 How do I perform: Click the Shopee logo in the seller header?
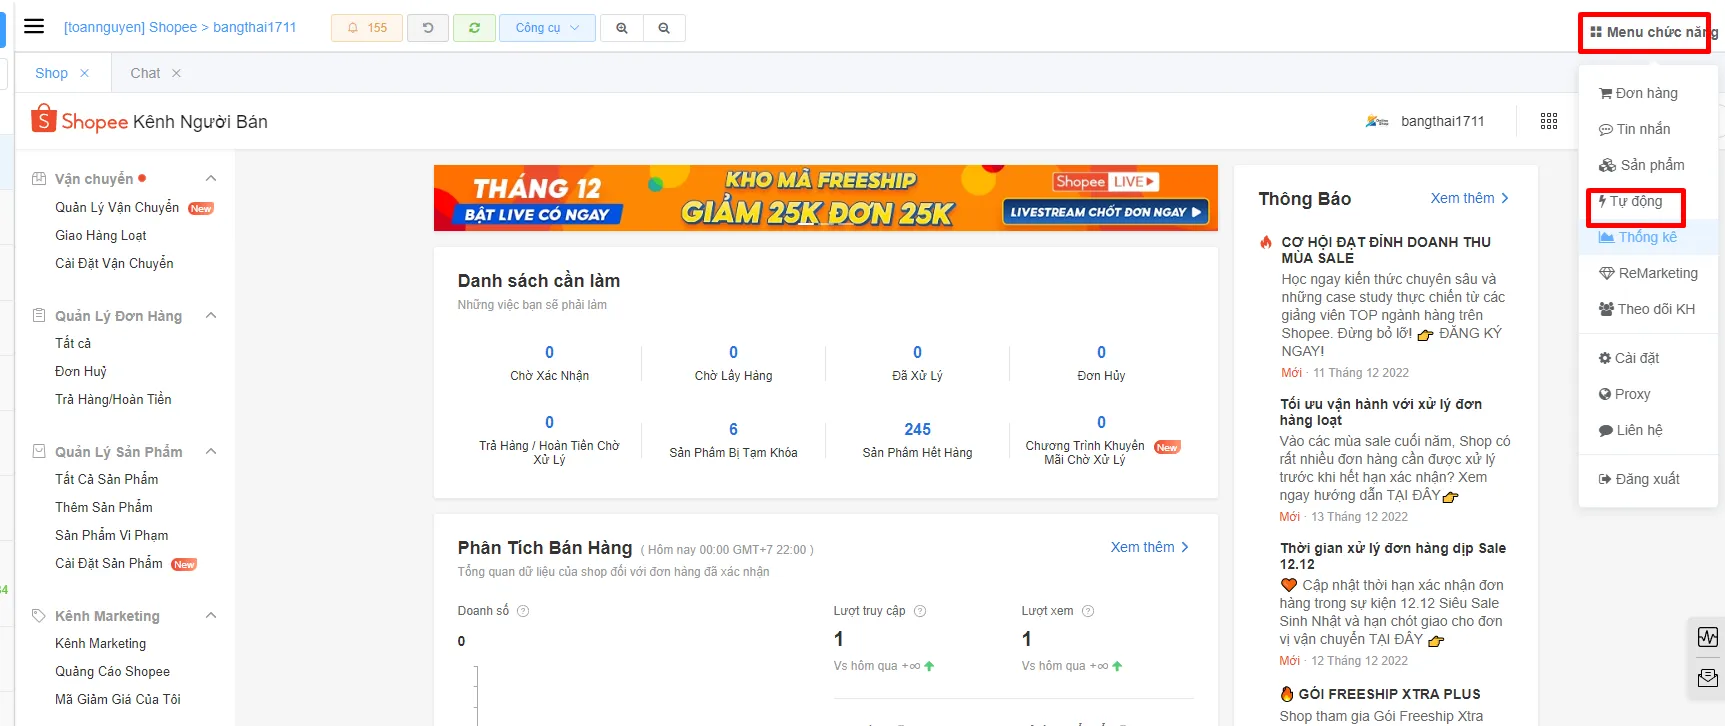pyautogui.click(x=80, y=121)
